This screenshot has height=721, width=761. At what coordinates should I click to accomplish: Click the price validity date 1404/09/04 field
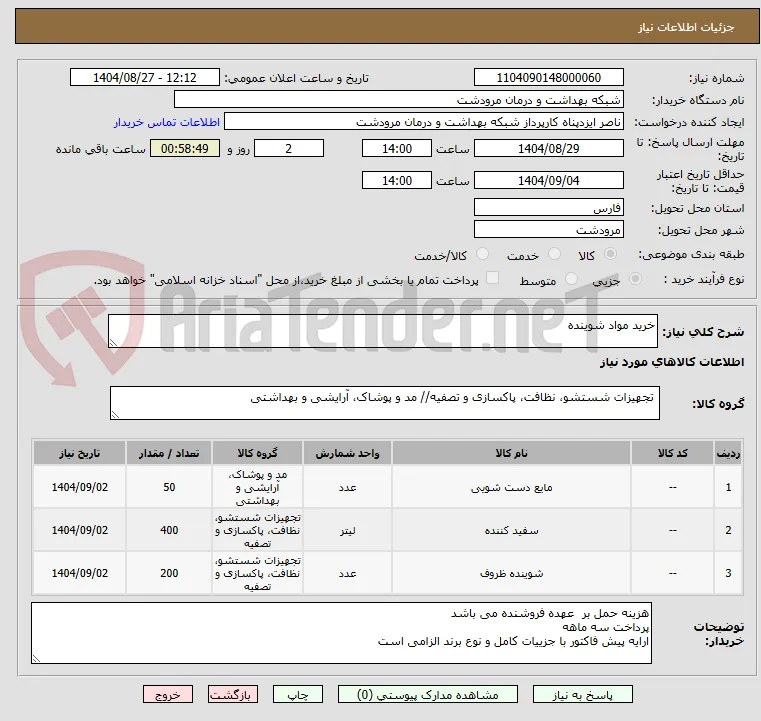click(x=548, y=180)
